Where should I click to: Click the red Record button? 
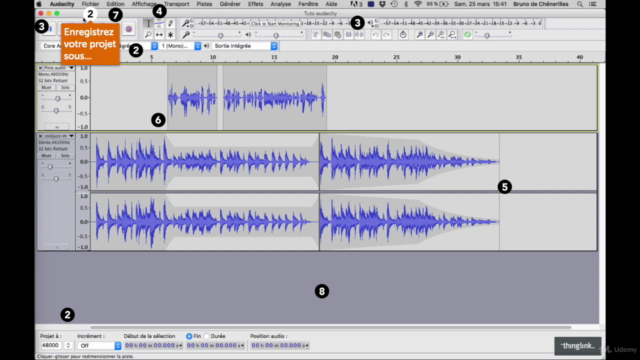[129, 29]
